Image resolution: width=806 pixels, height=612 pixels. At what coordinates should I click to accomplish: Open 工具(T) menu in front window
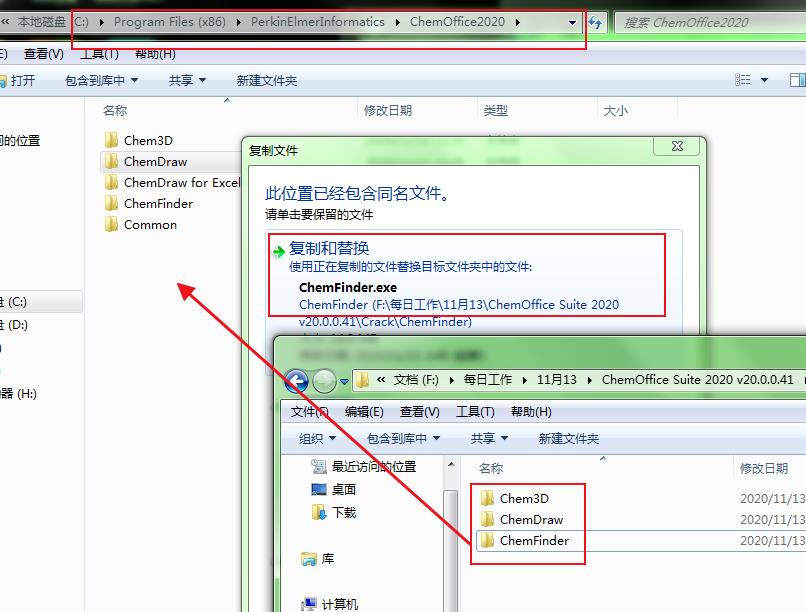point(475,412)
